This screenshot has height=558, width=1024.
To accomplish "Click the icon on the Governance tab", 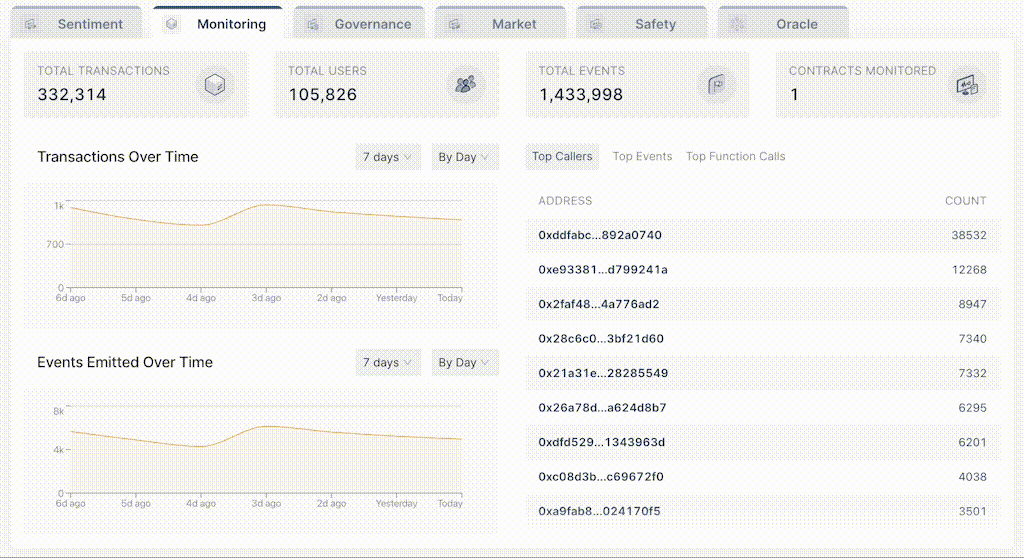I will point(313,24).
